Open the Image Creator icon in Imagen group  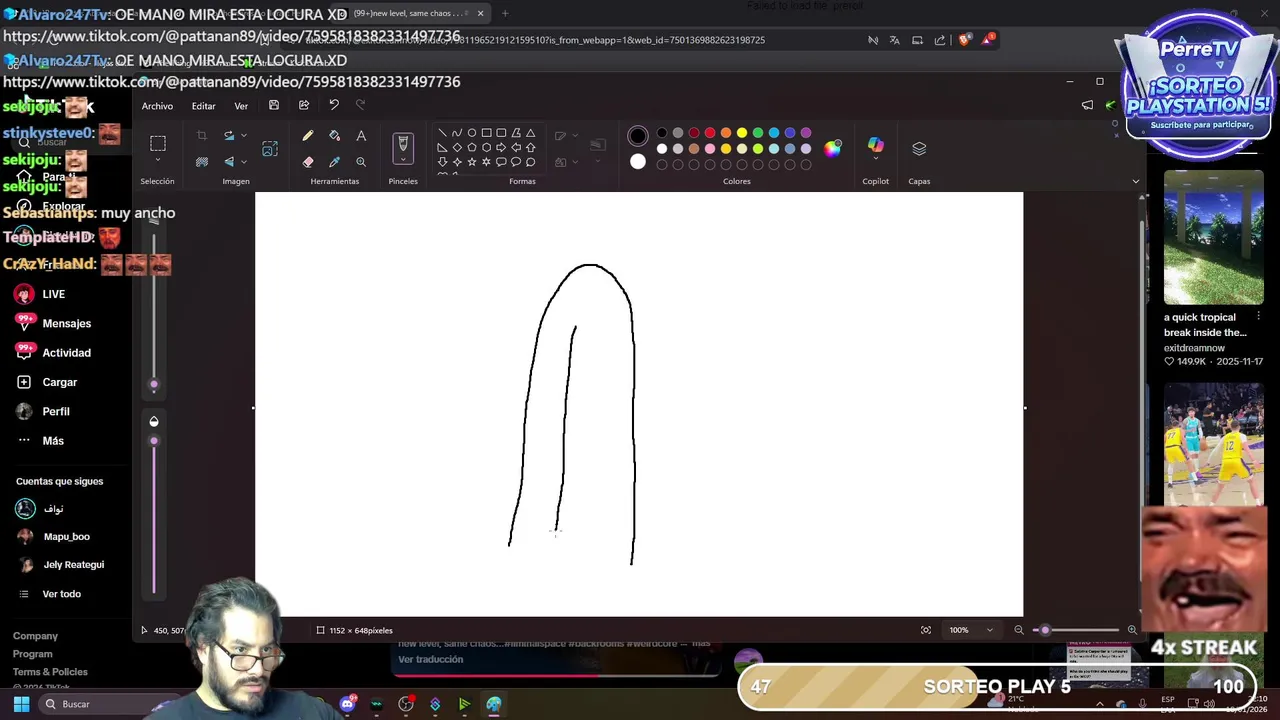pos(270,149)
